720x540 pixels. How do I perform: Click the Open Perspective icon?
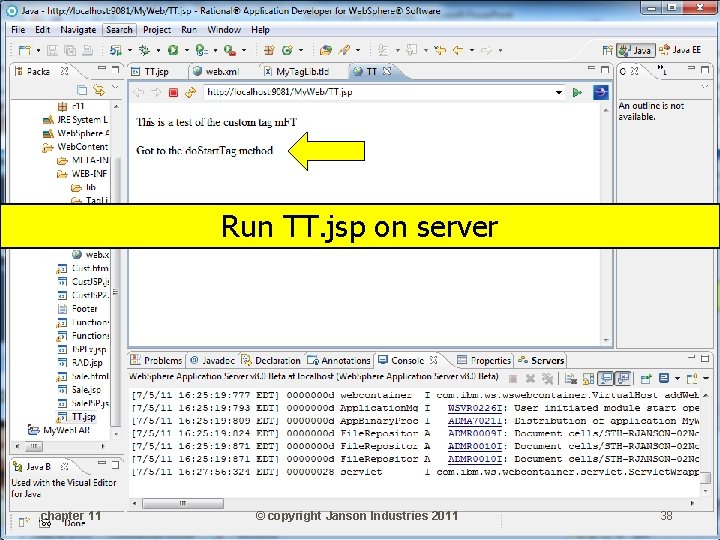[x=607, y=50]
